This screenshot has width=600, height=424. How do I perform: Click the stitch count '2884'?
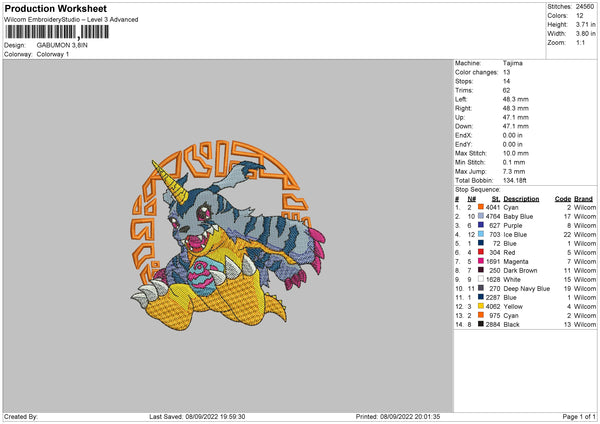tap(493, 325)
